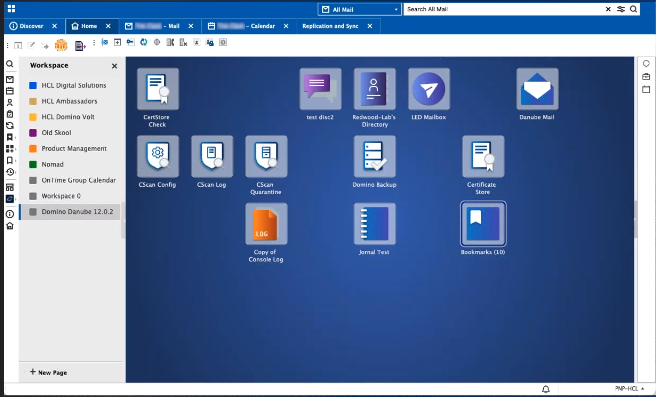Clear the search field with X
The width and height of the screenshot is (656, 397).
coord(608,9)
